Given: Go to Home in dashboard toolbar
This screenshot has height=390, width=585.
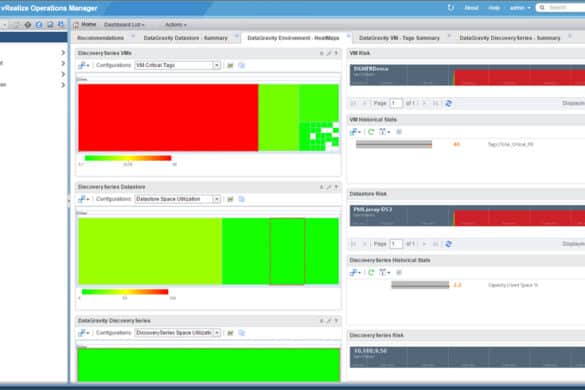Looking at the screenshot, I should pos(85,25).
